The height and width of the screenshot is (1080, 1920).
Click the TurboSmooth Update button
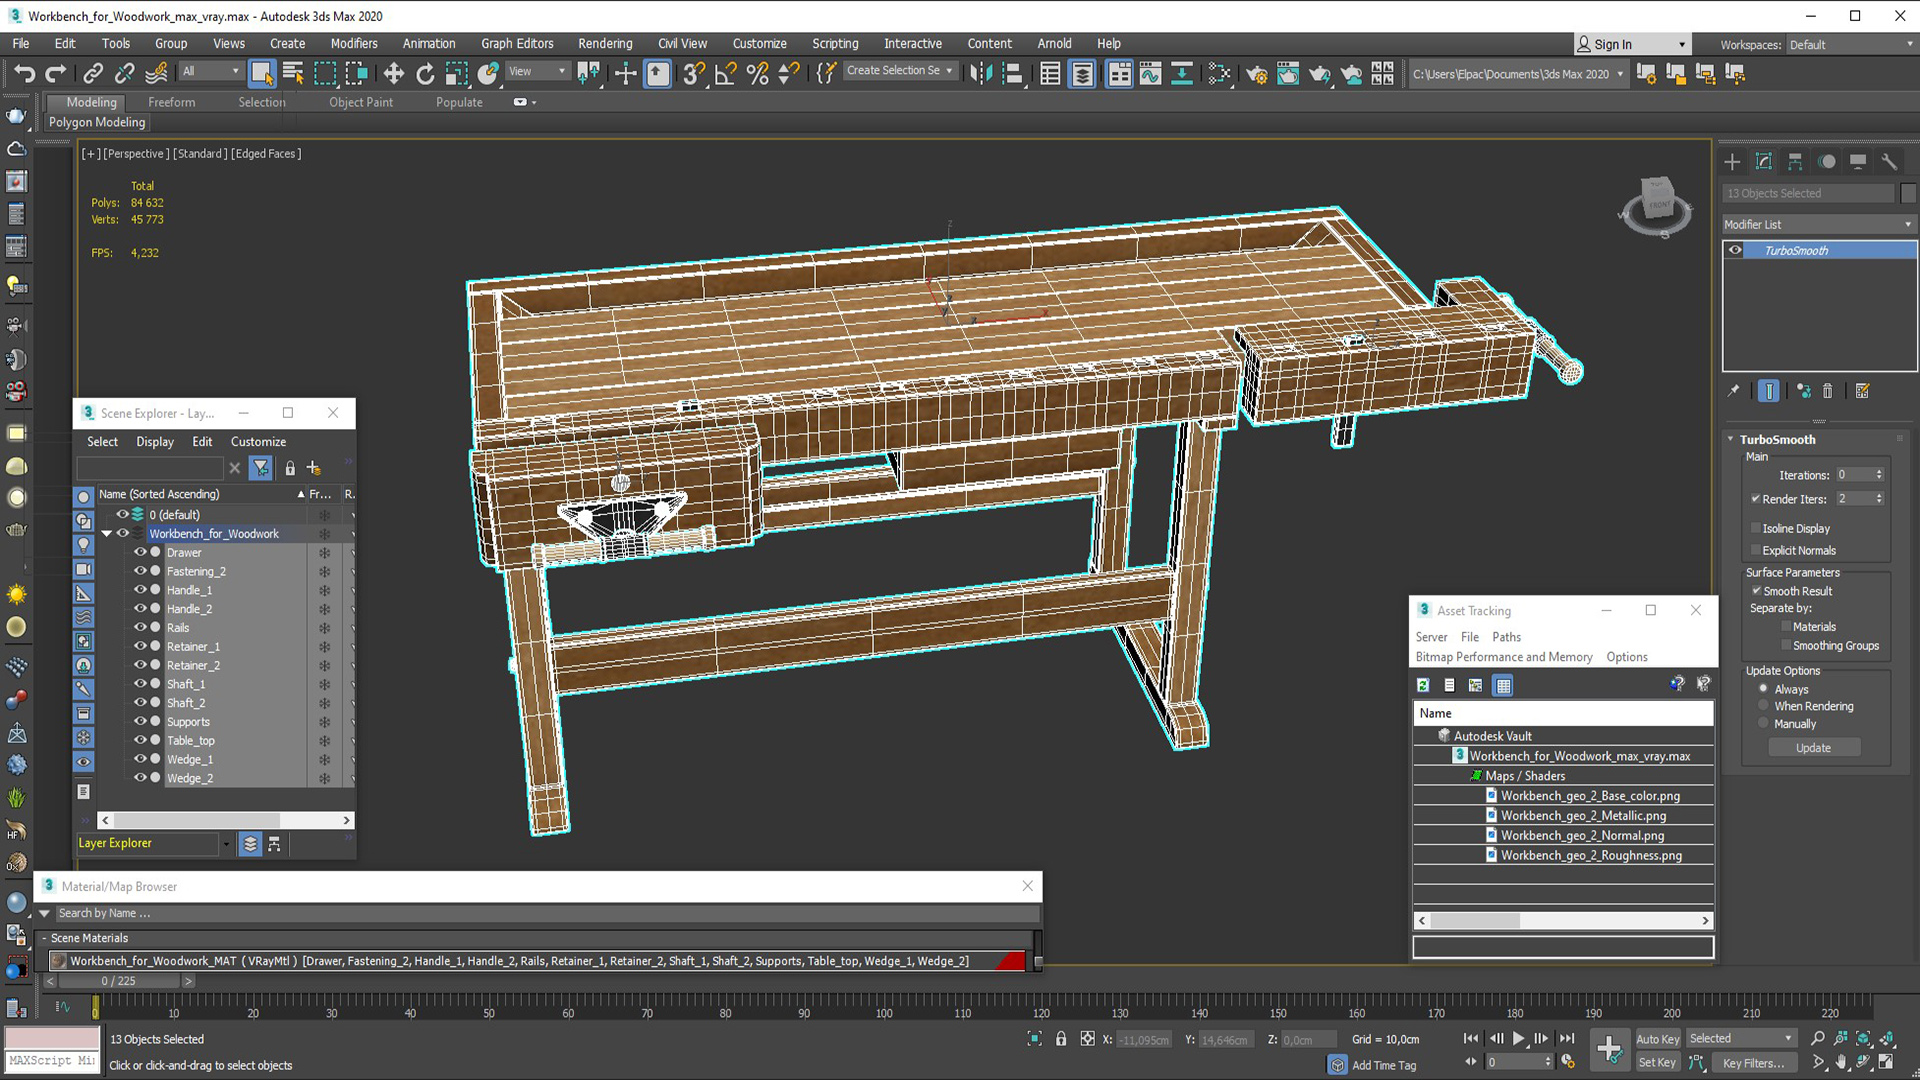1813,748
